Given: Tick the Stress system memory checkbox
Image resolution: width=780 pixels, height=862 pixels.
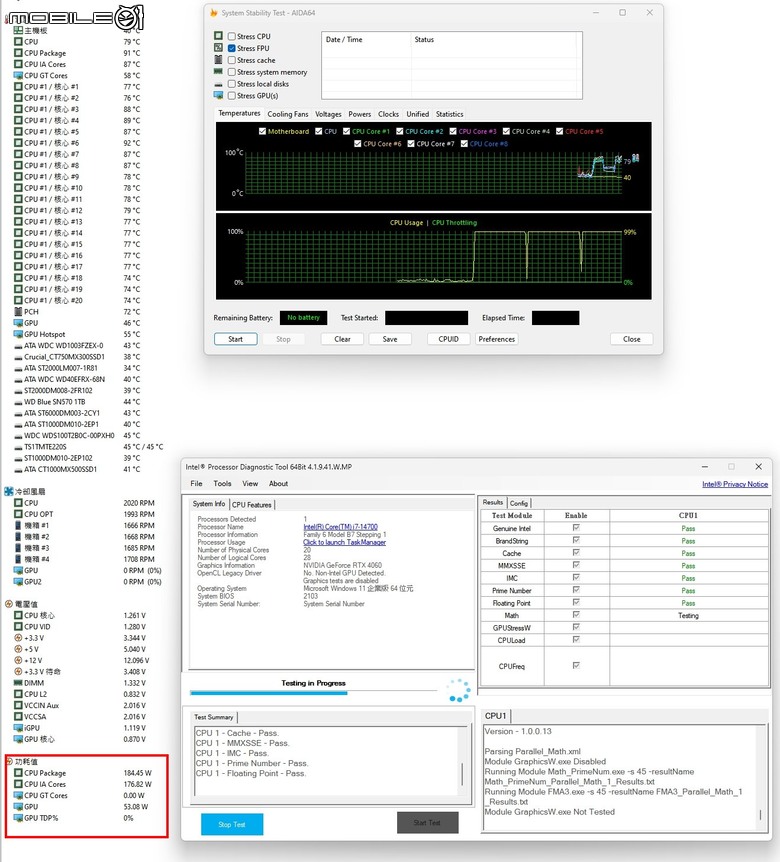Looking at the screenshot, I should [232, 72].
